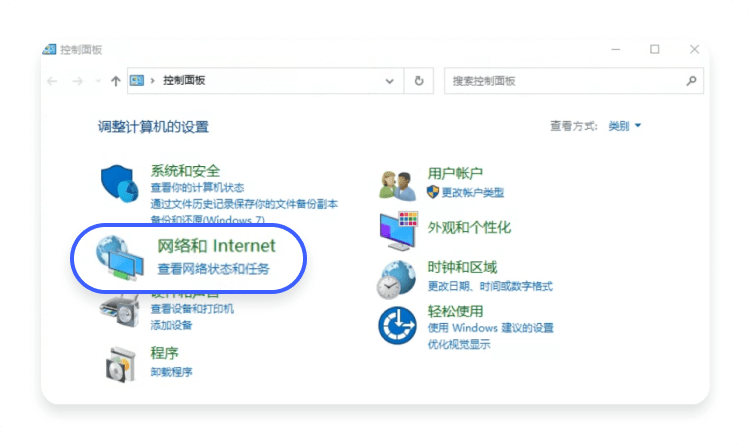The width and height of the screenshot is (750, 445).
Task: Click the search magnifier icon
Action: tap(691, 81)
